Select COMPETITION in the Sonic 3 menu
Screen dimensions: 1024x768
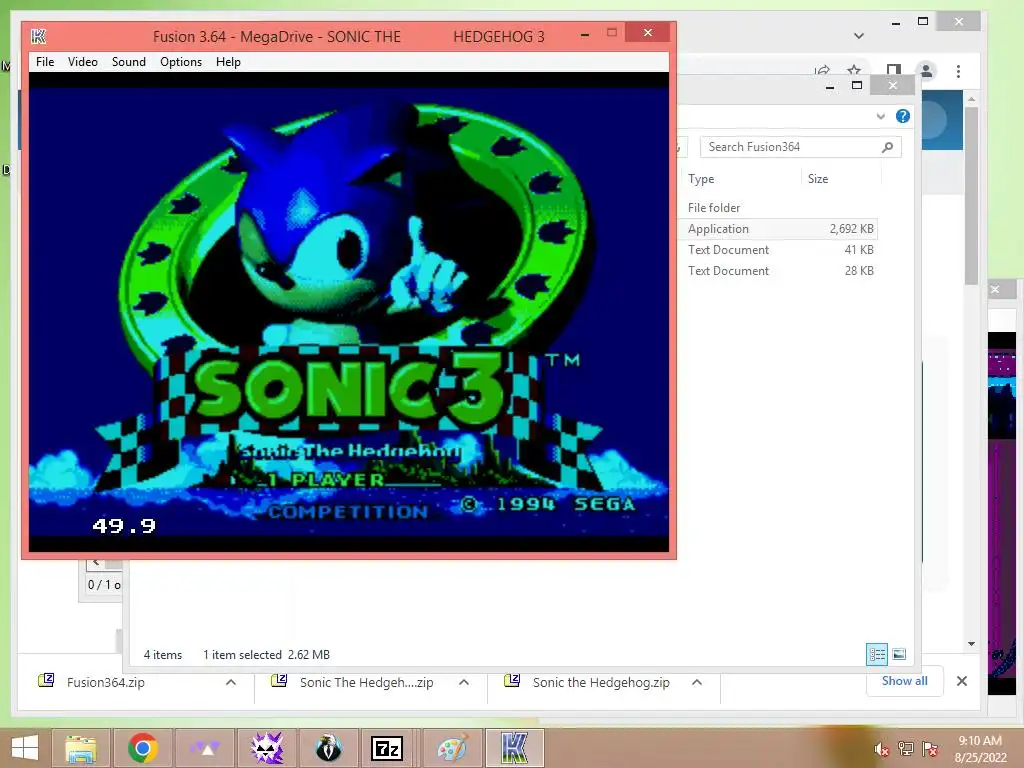[348, 512]
